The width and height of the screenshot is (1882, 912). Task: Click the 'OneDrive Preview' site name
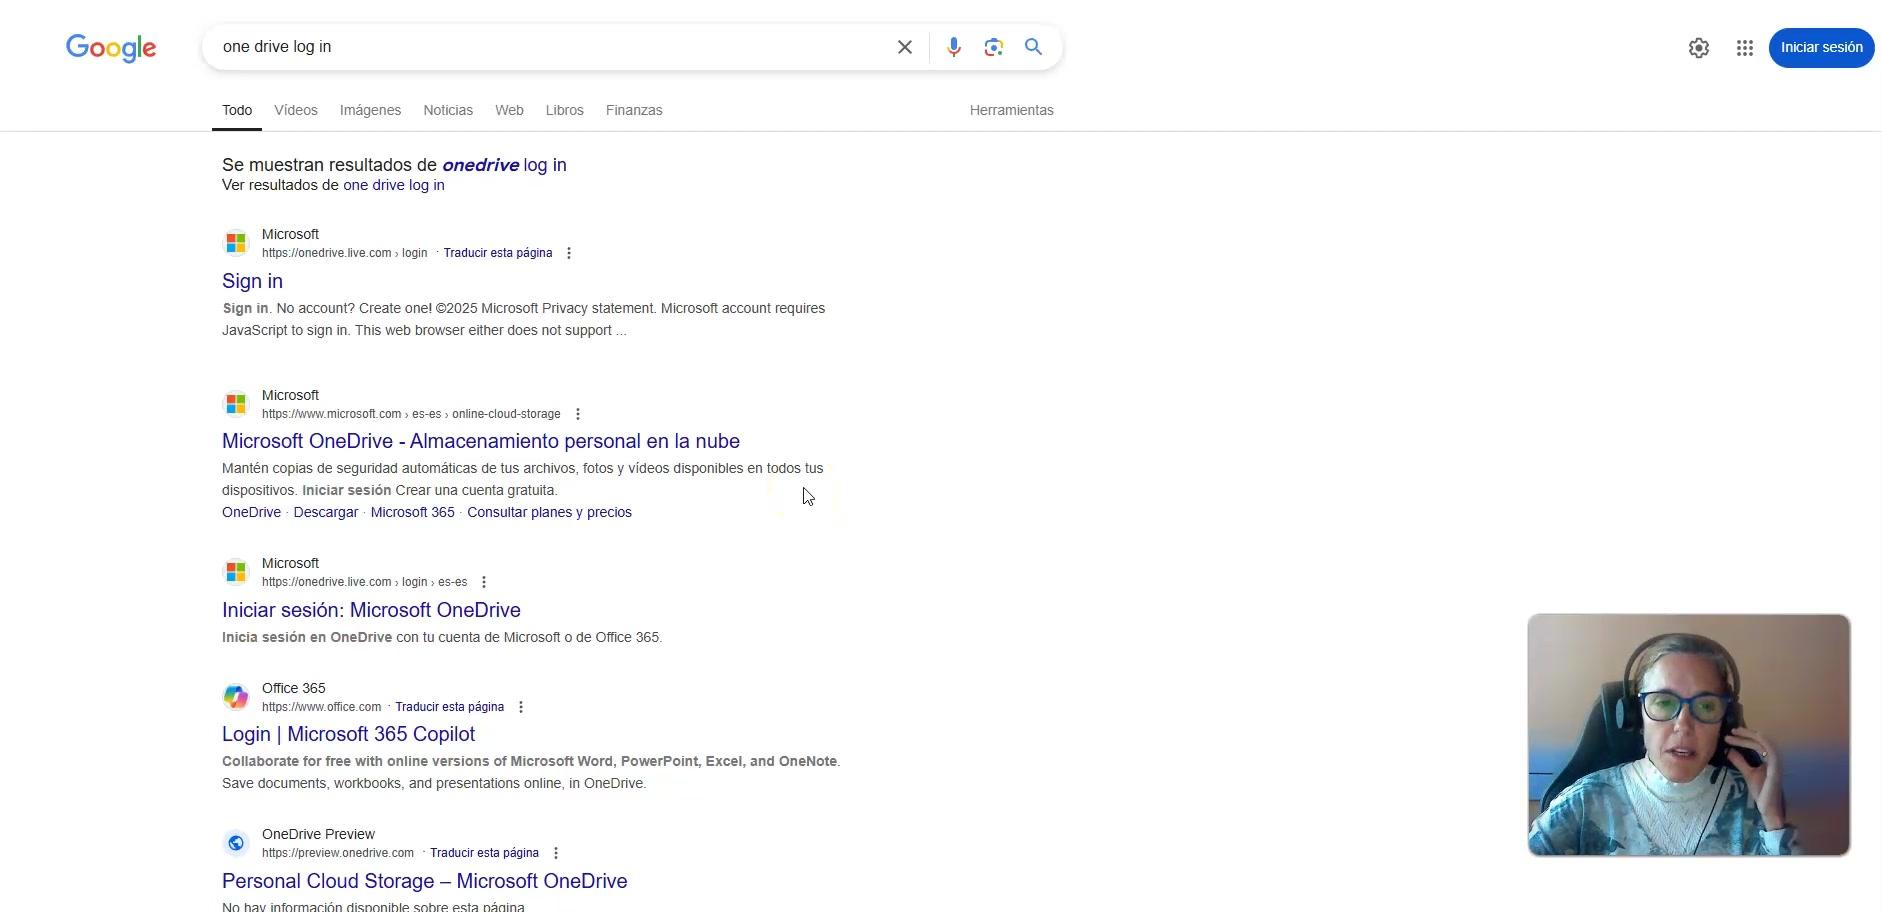pos(318,834)
